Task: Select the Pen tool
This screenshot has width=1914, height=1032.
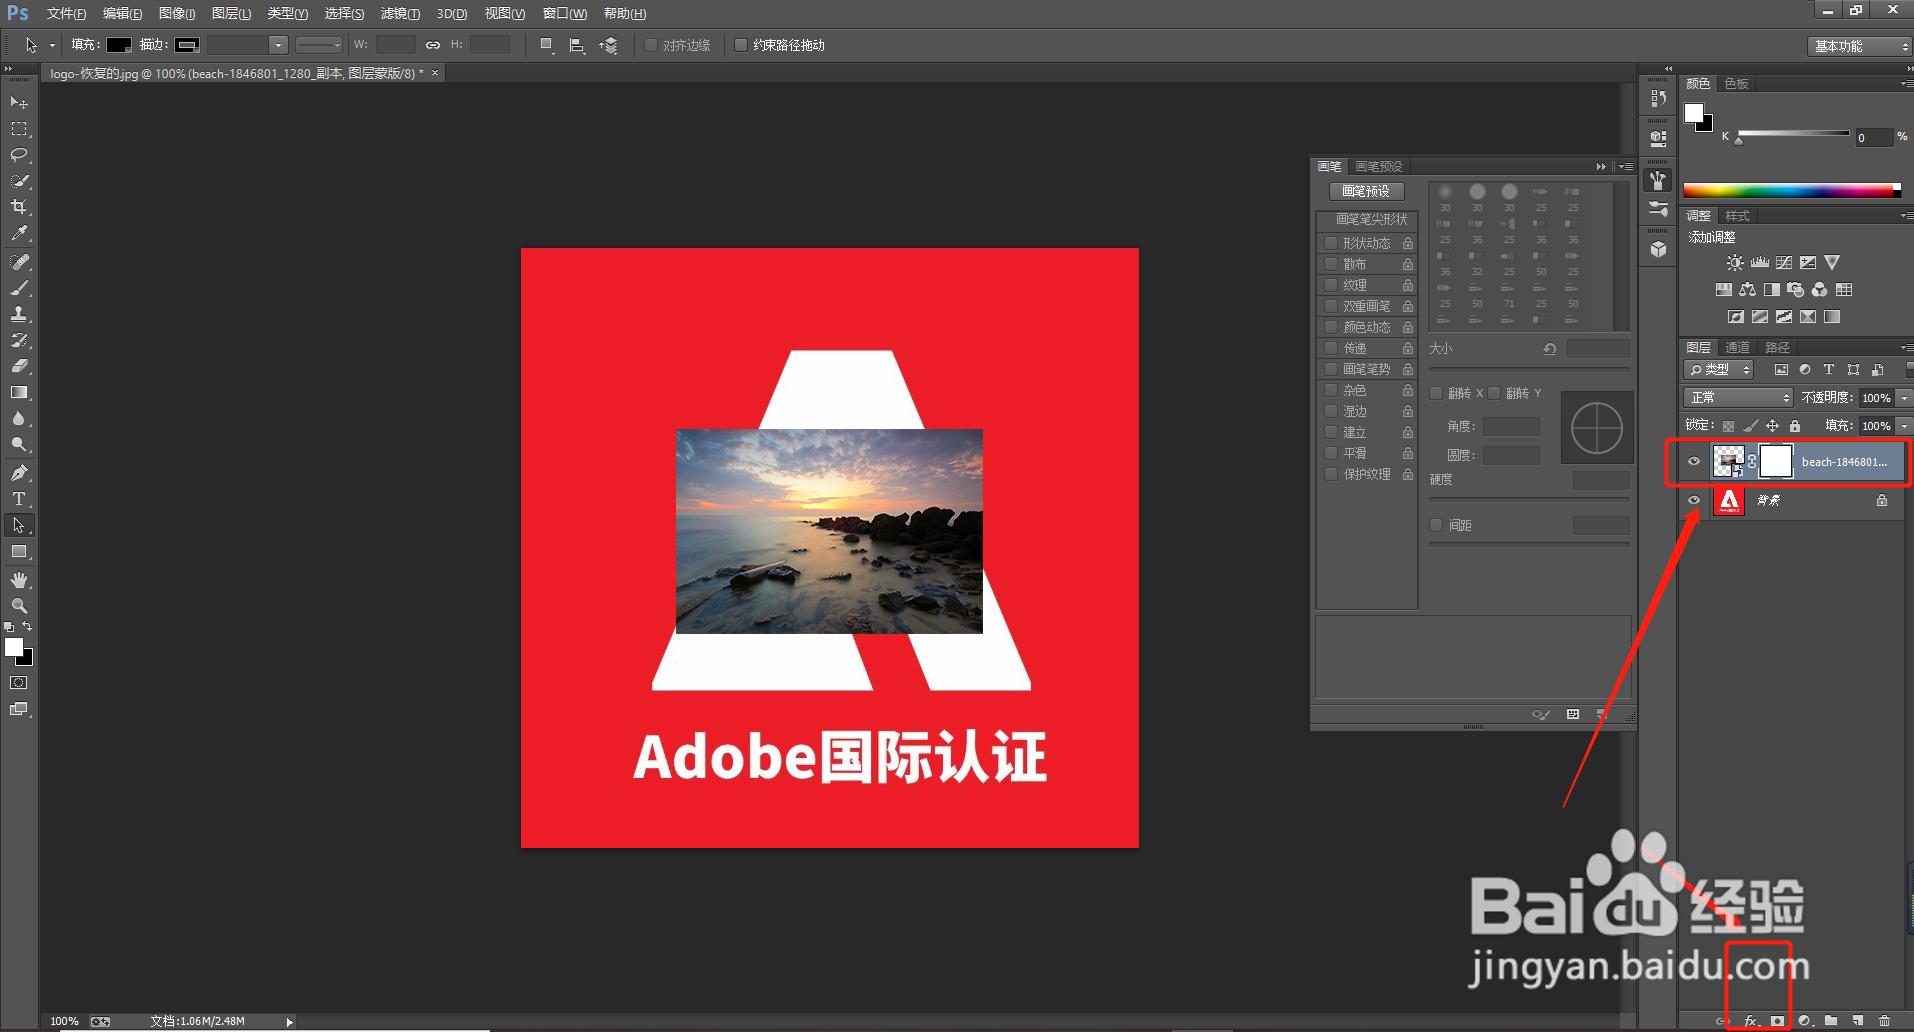Action: click(19, 473)
